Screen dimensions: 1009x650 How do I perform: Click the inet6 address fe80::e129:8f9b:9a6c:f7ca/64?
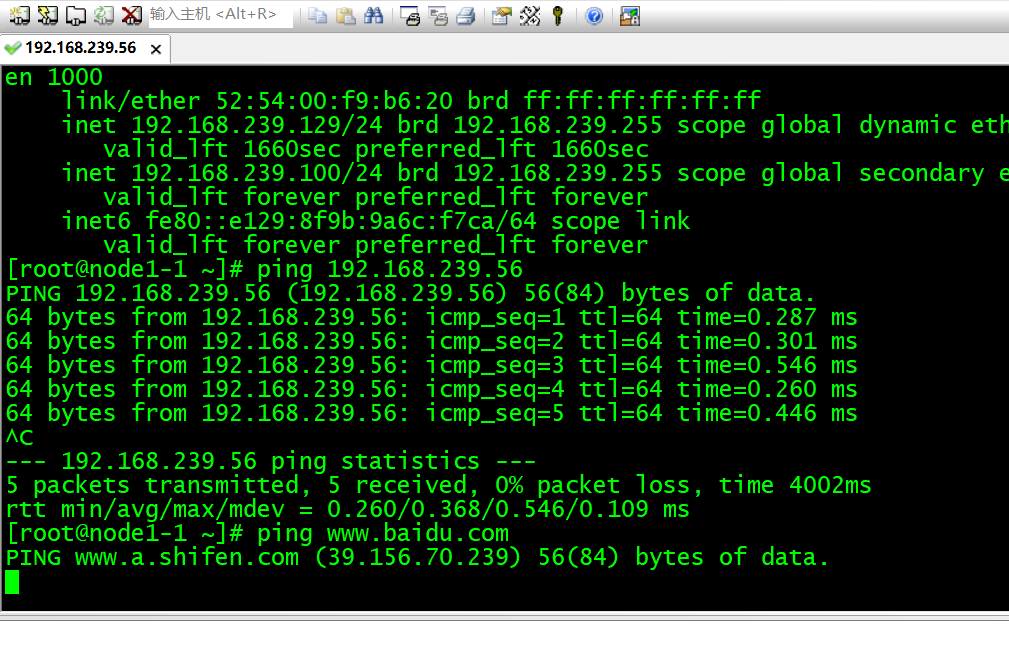pos(340,221)
